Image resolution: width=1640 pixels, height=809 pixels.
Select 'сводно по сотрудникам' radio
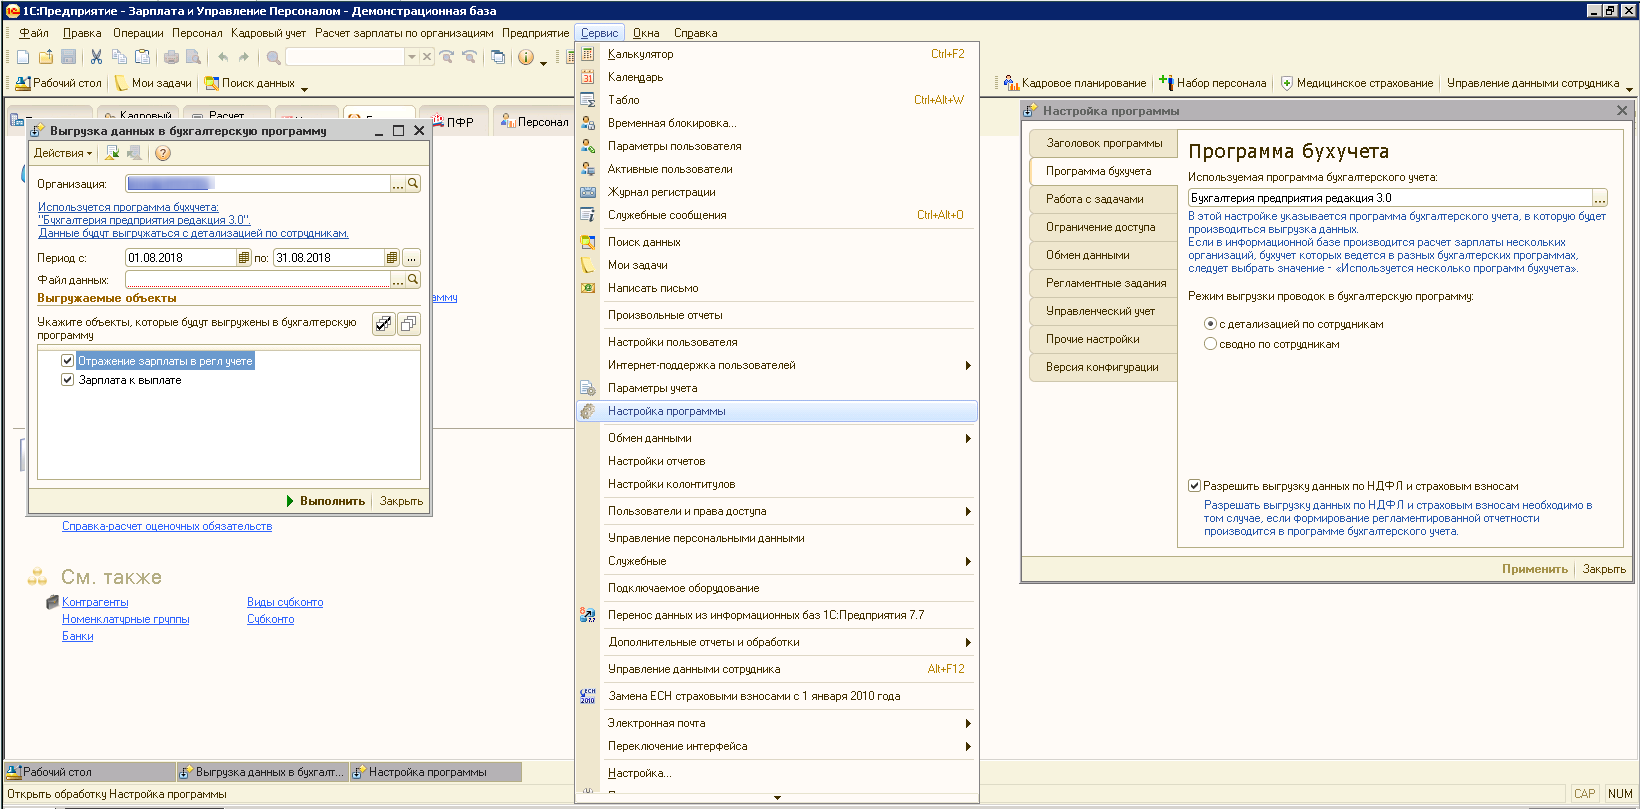[x=1210, y=344]
